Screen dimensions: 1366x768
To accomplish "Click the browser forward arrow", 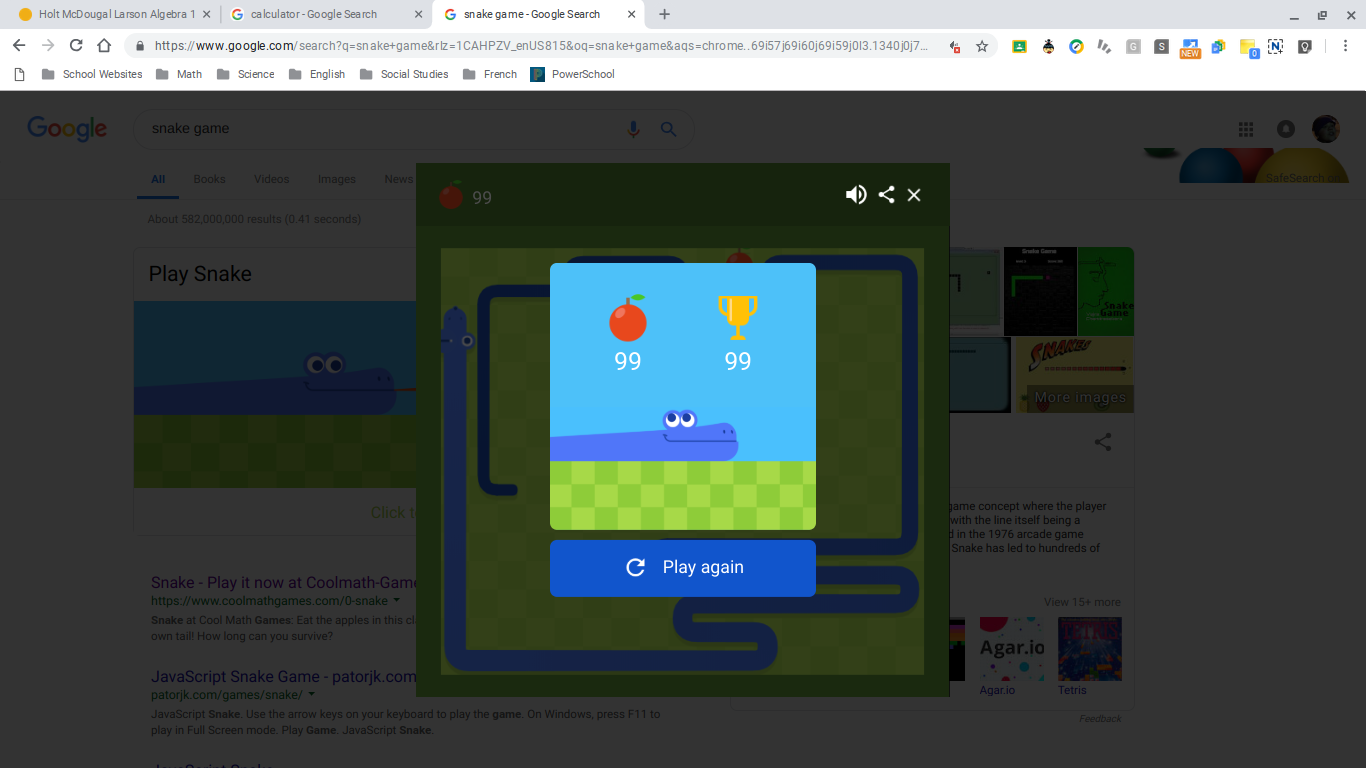I will click(x=47, y=46).
